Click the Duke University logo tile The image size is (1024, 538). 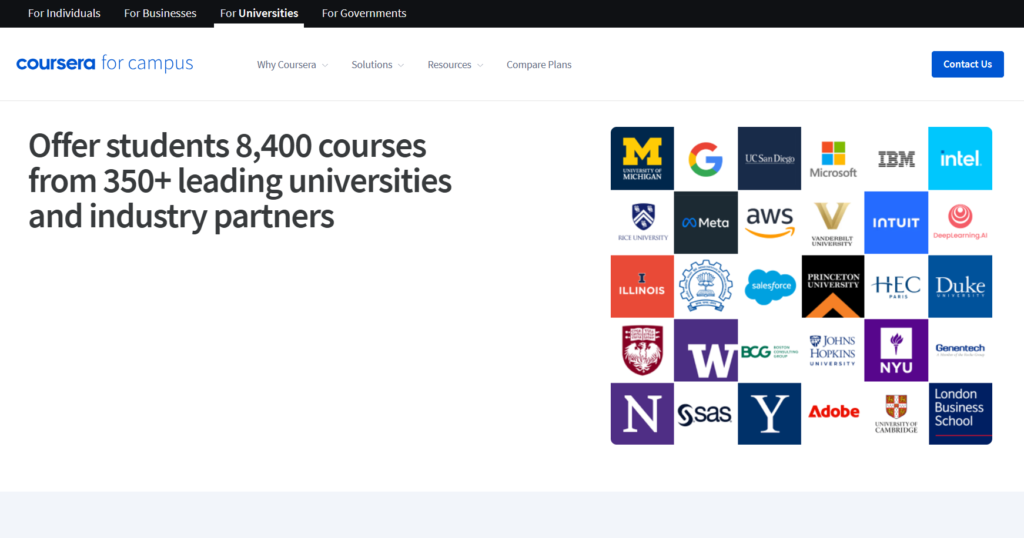[960, 287]
